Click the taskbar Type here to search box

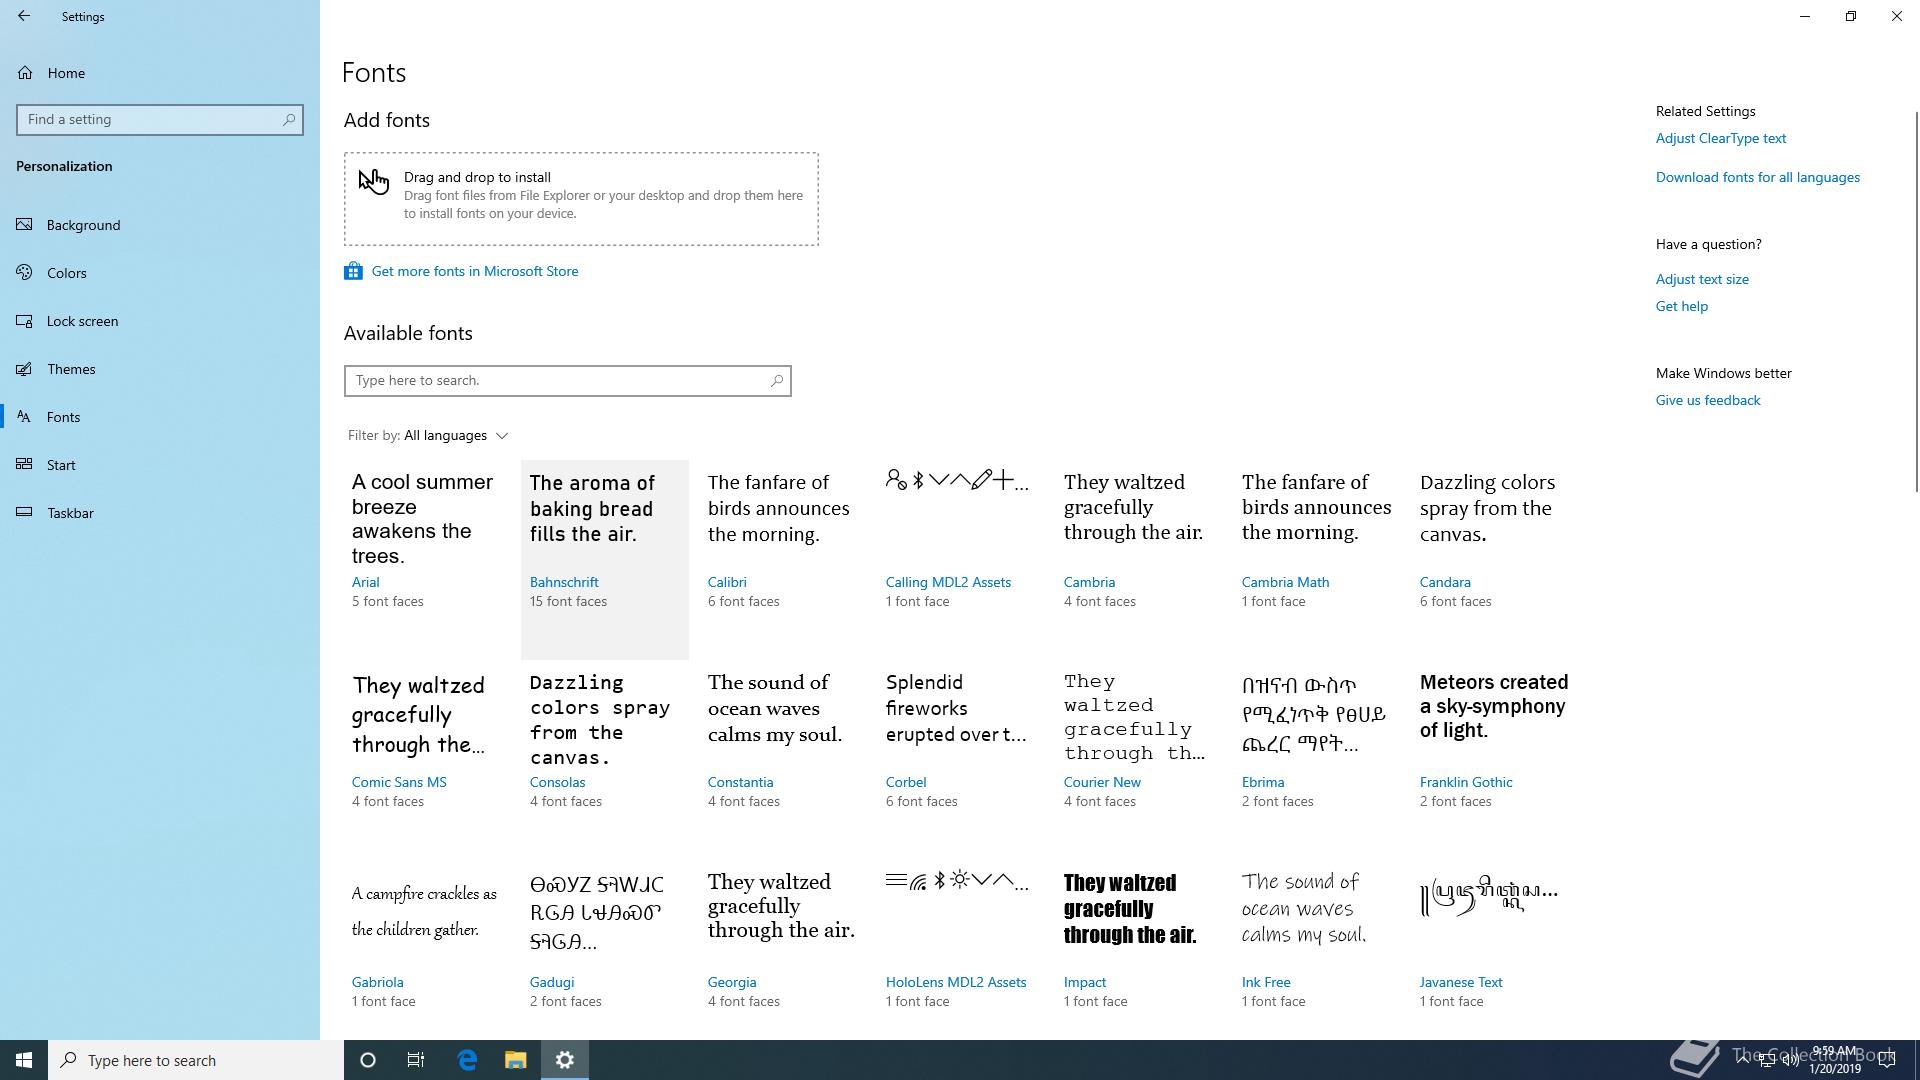[196, 1060]
